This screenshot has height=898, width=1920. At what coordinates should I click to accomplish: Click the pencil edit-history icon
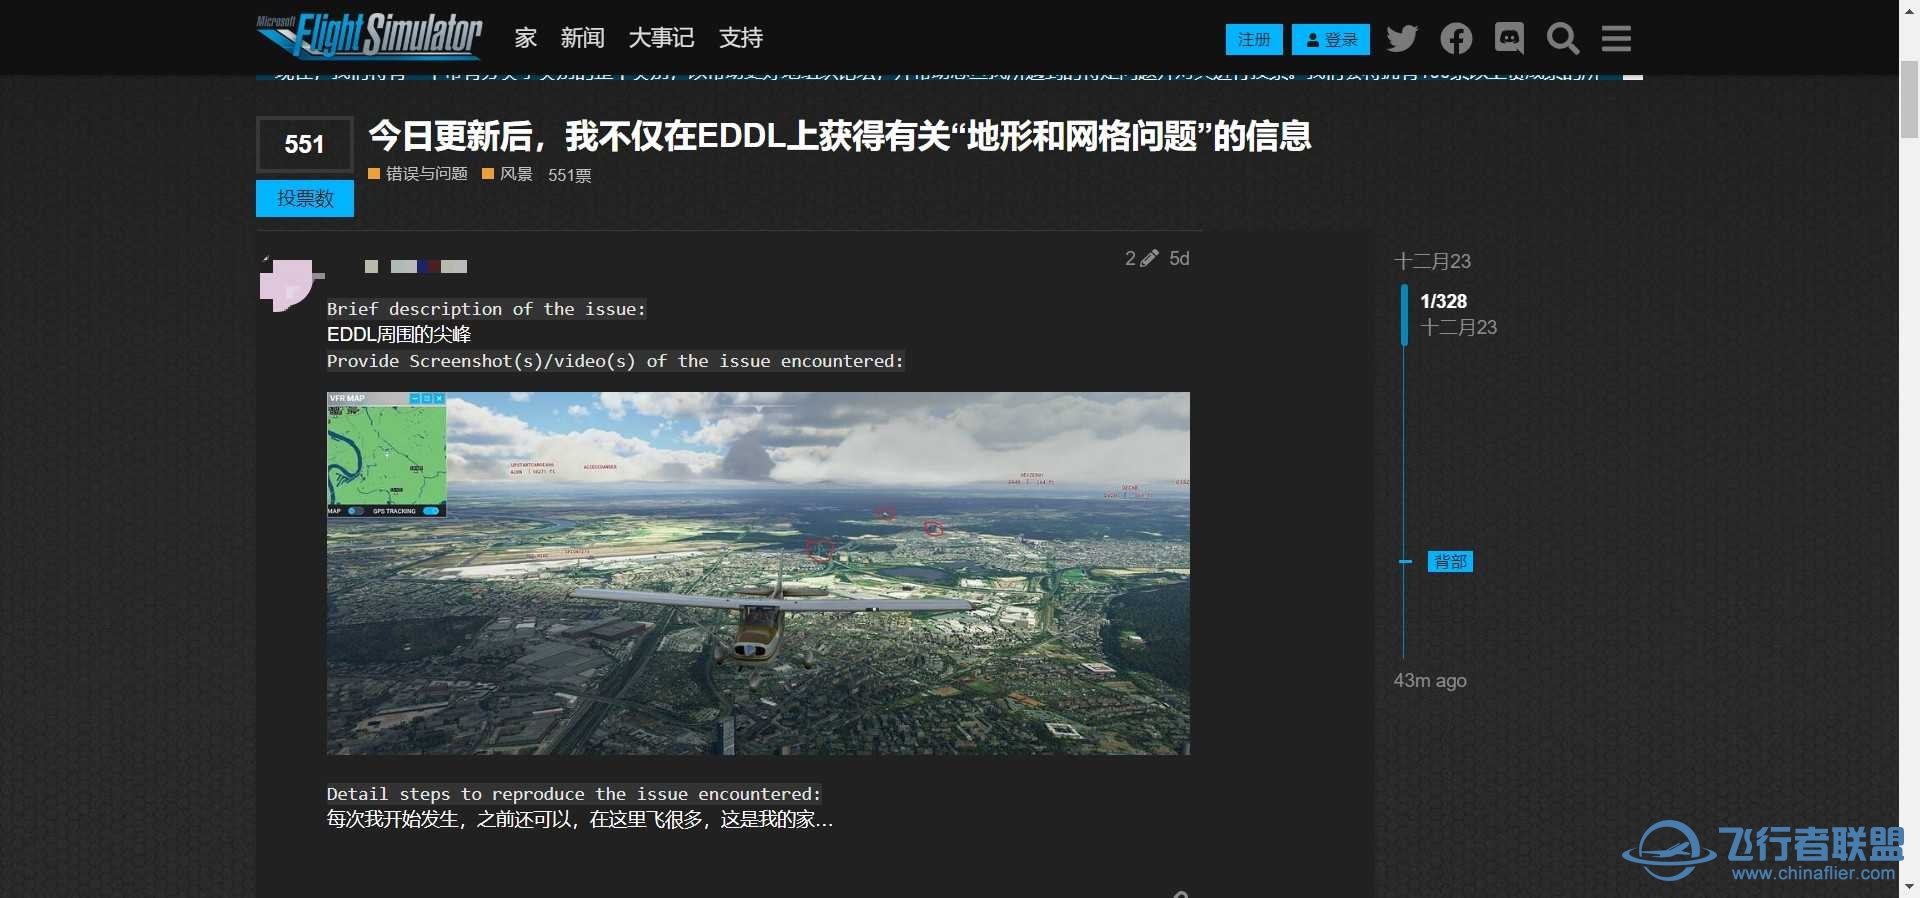(1149, 258)
